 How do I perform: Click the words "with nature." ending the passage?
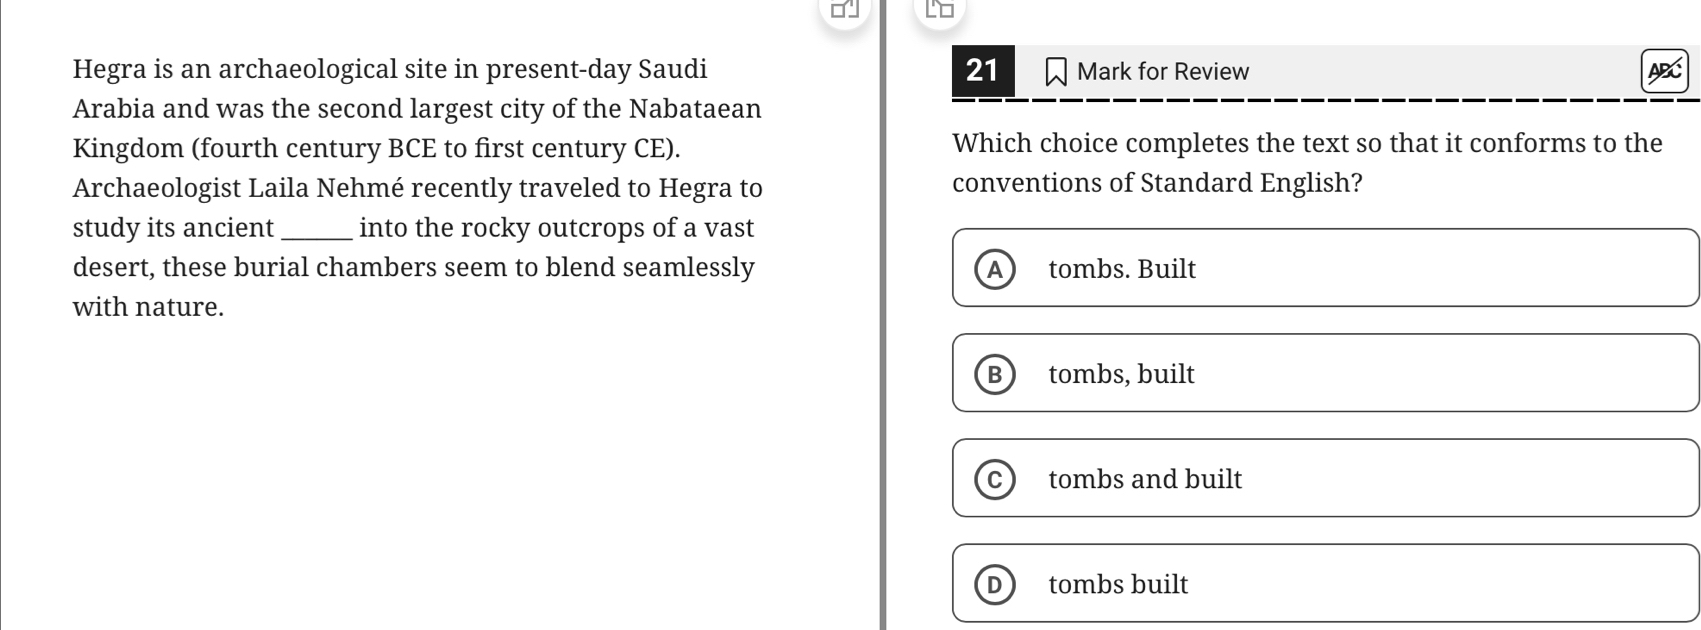pos(148,307)
